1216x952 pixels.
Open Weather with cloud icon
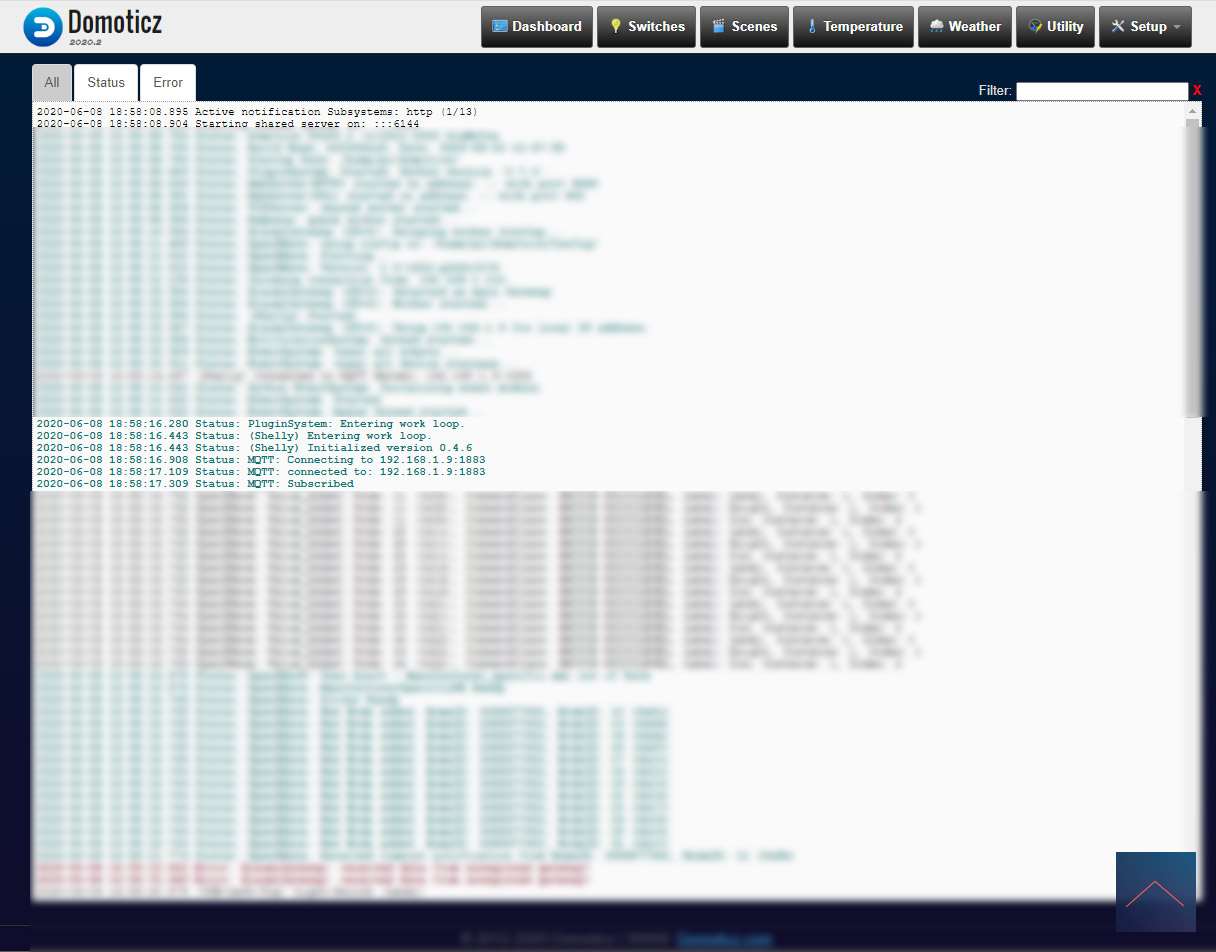click(964, 27)
